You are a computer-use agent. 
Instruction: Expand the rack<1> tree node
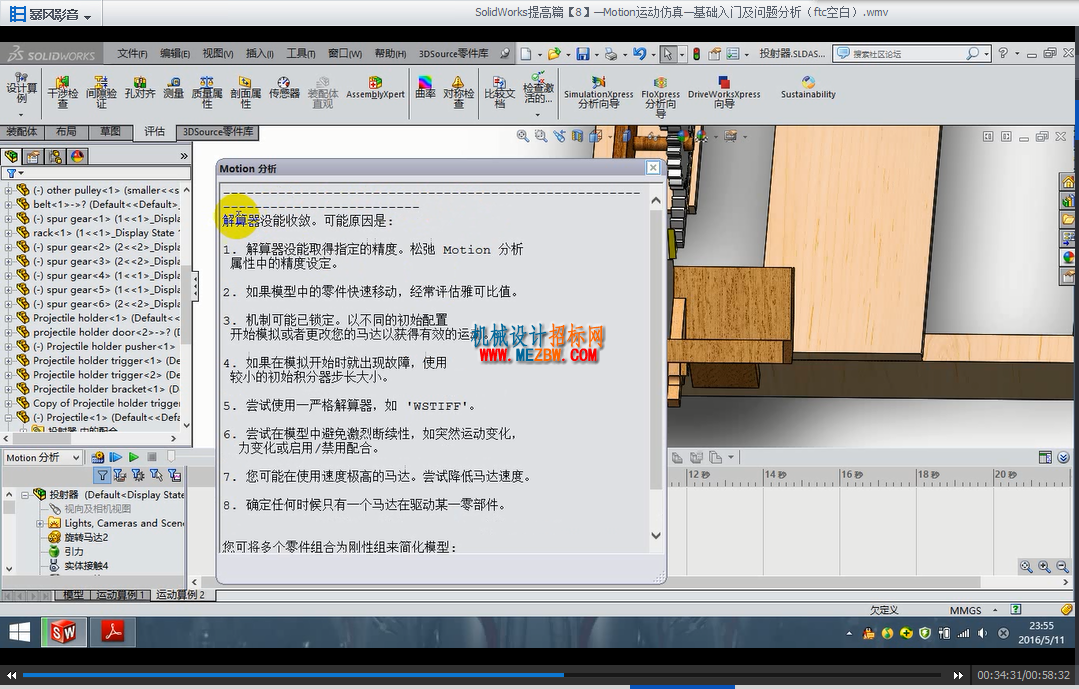tap(8, 233)
